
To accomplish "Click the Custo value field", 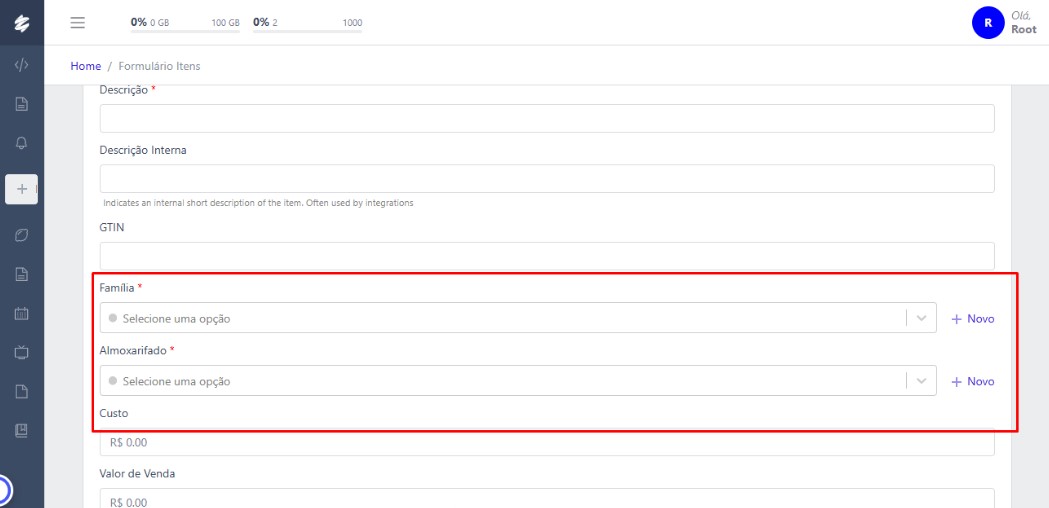I will pos(546,442).
